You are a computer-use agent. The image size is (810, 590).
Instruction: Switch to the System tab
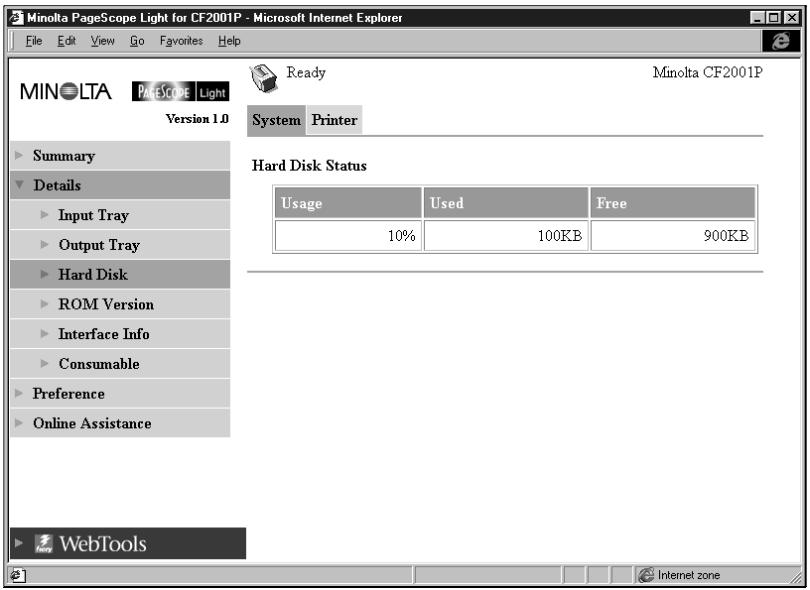point(276,120)
